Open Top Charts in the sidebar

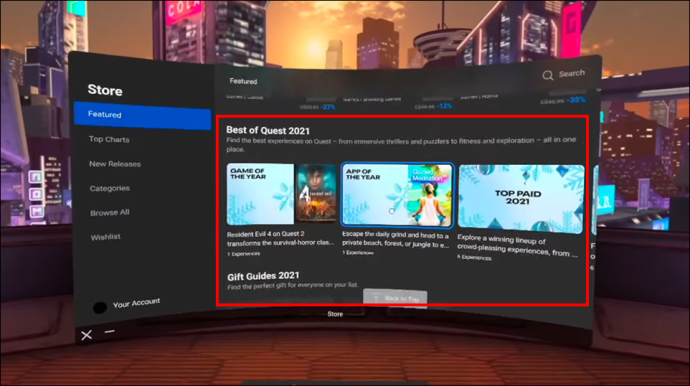pos(109,140)
